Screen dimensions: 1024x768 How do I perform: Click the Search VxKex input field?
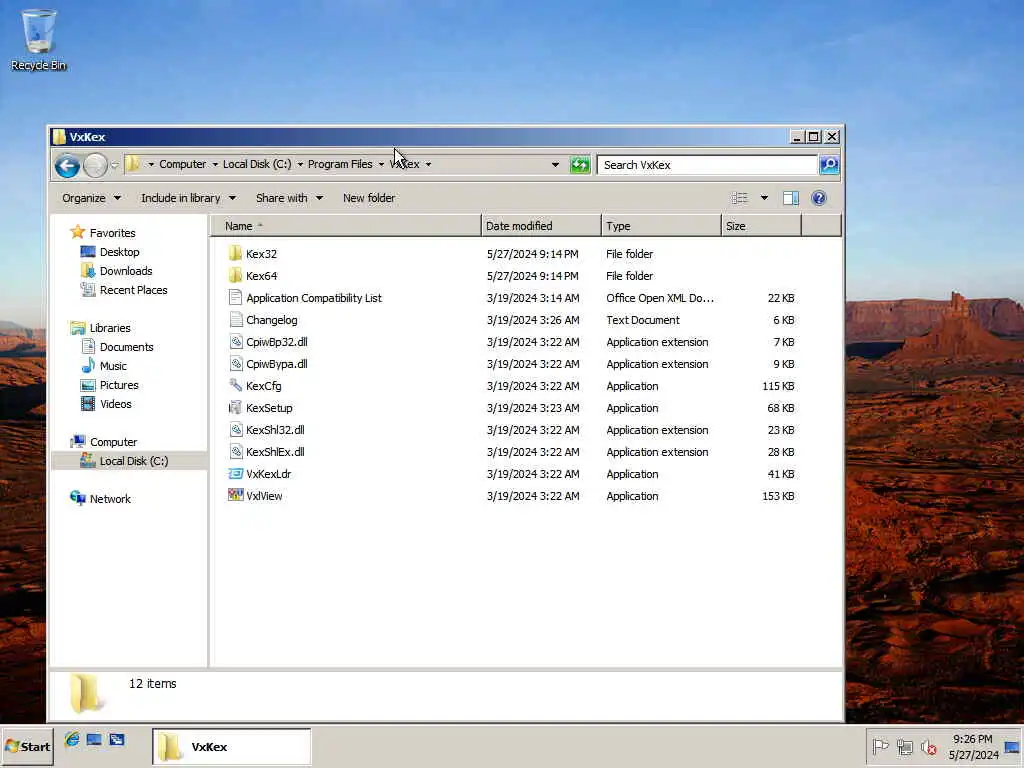click(x=708, y=165)
